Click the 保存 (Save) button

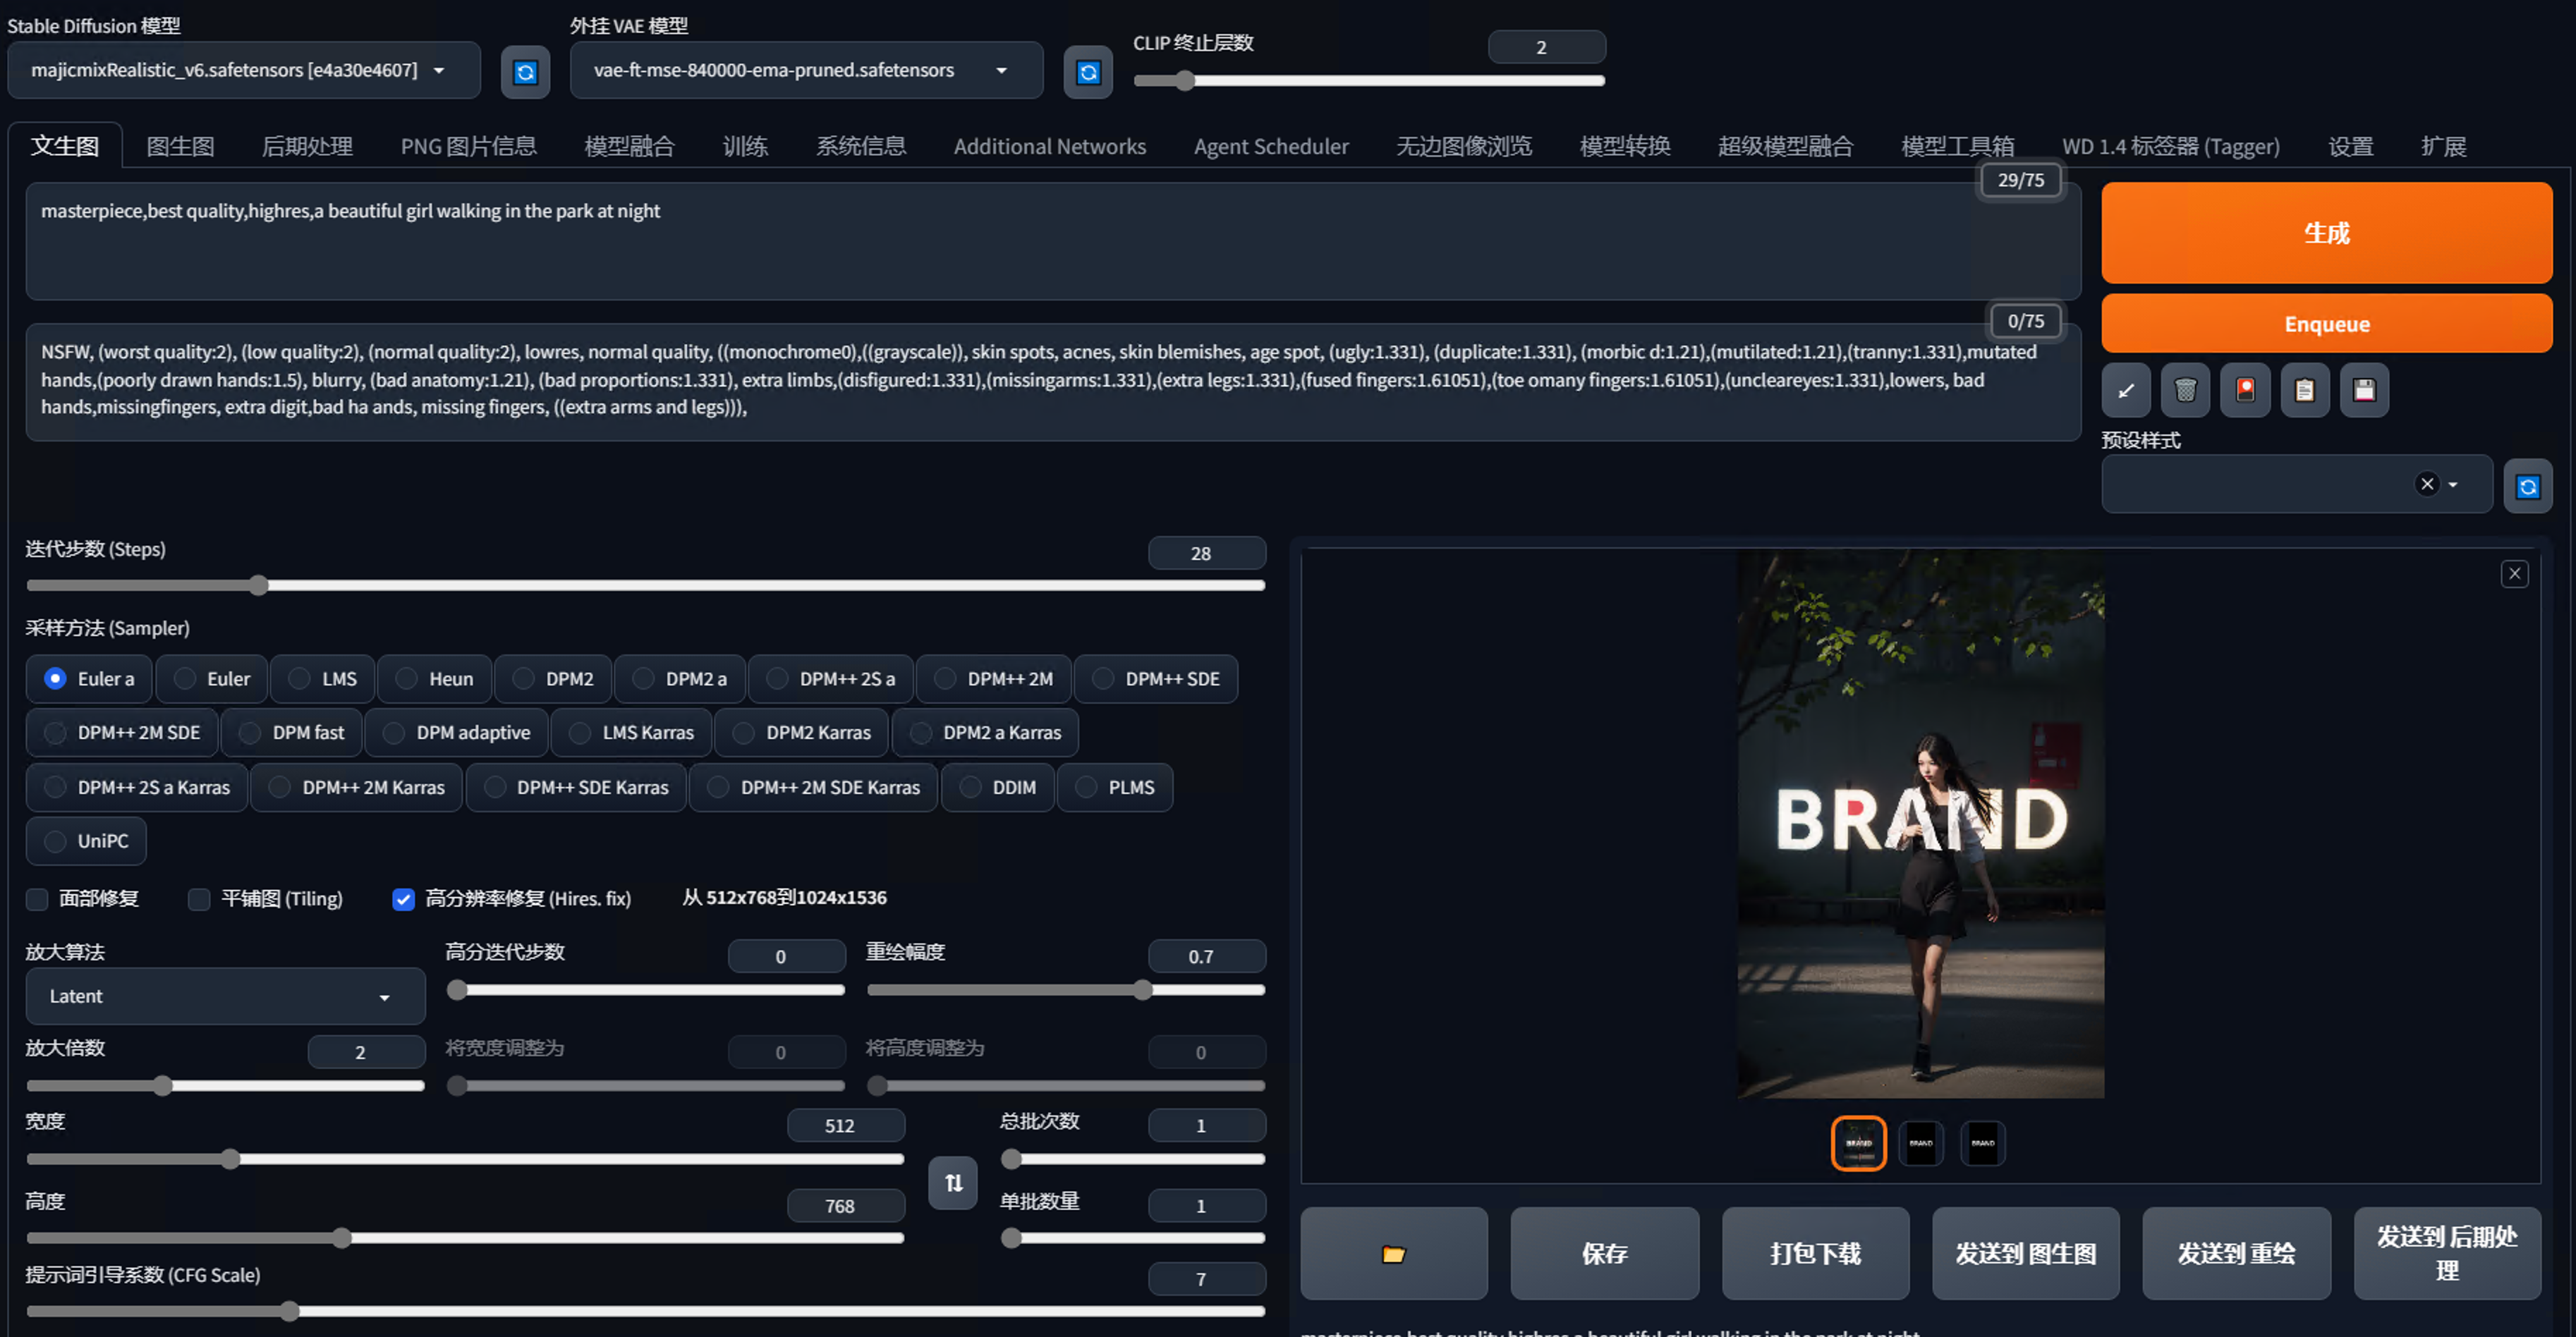click(x=1605, y=1253)
